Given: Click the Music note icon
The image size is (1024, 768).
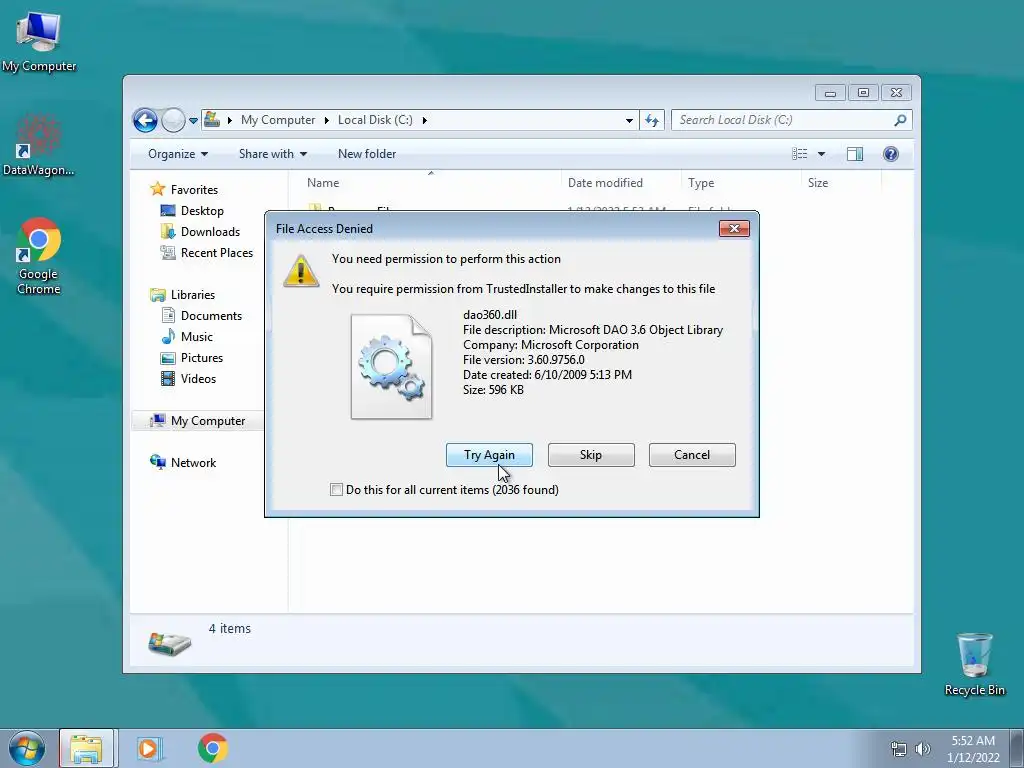Looking at the screenshot, I should (168, 336).
